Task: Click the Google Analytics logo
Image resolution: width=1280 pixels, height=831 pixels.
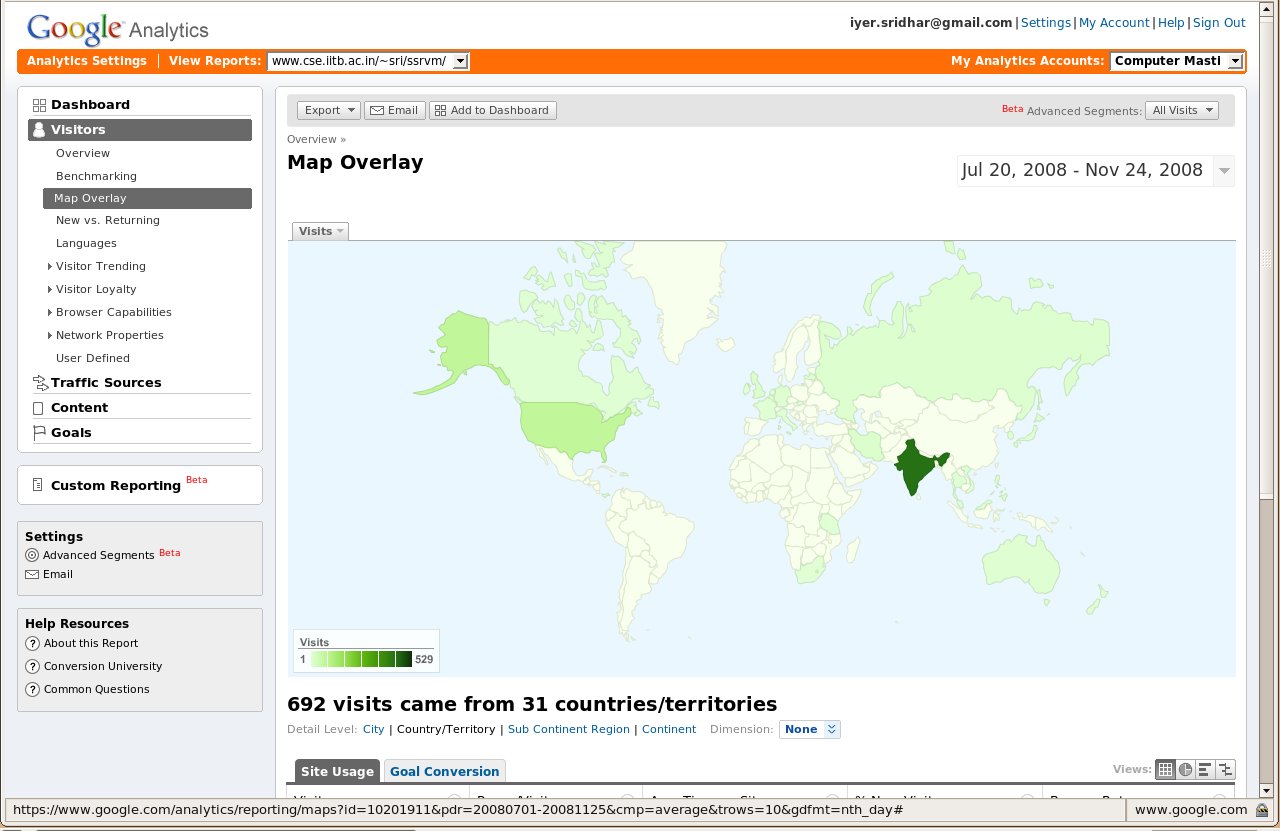Action: pyautogui.click(x=118, y=29)
